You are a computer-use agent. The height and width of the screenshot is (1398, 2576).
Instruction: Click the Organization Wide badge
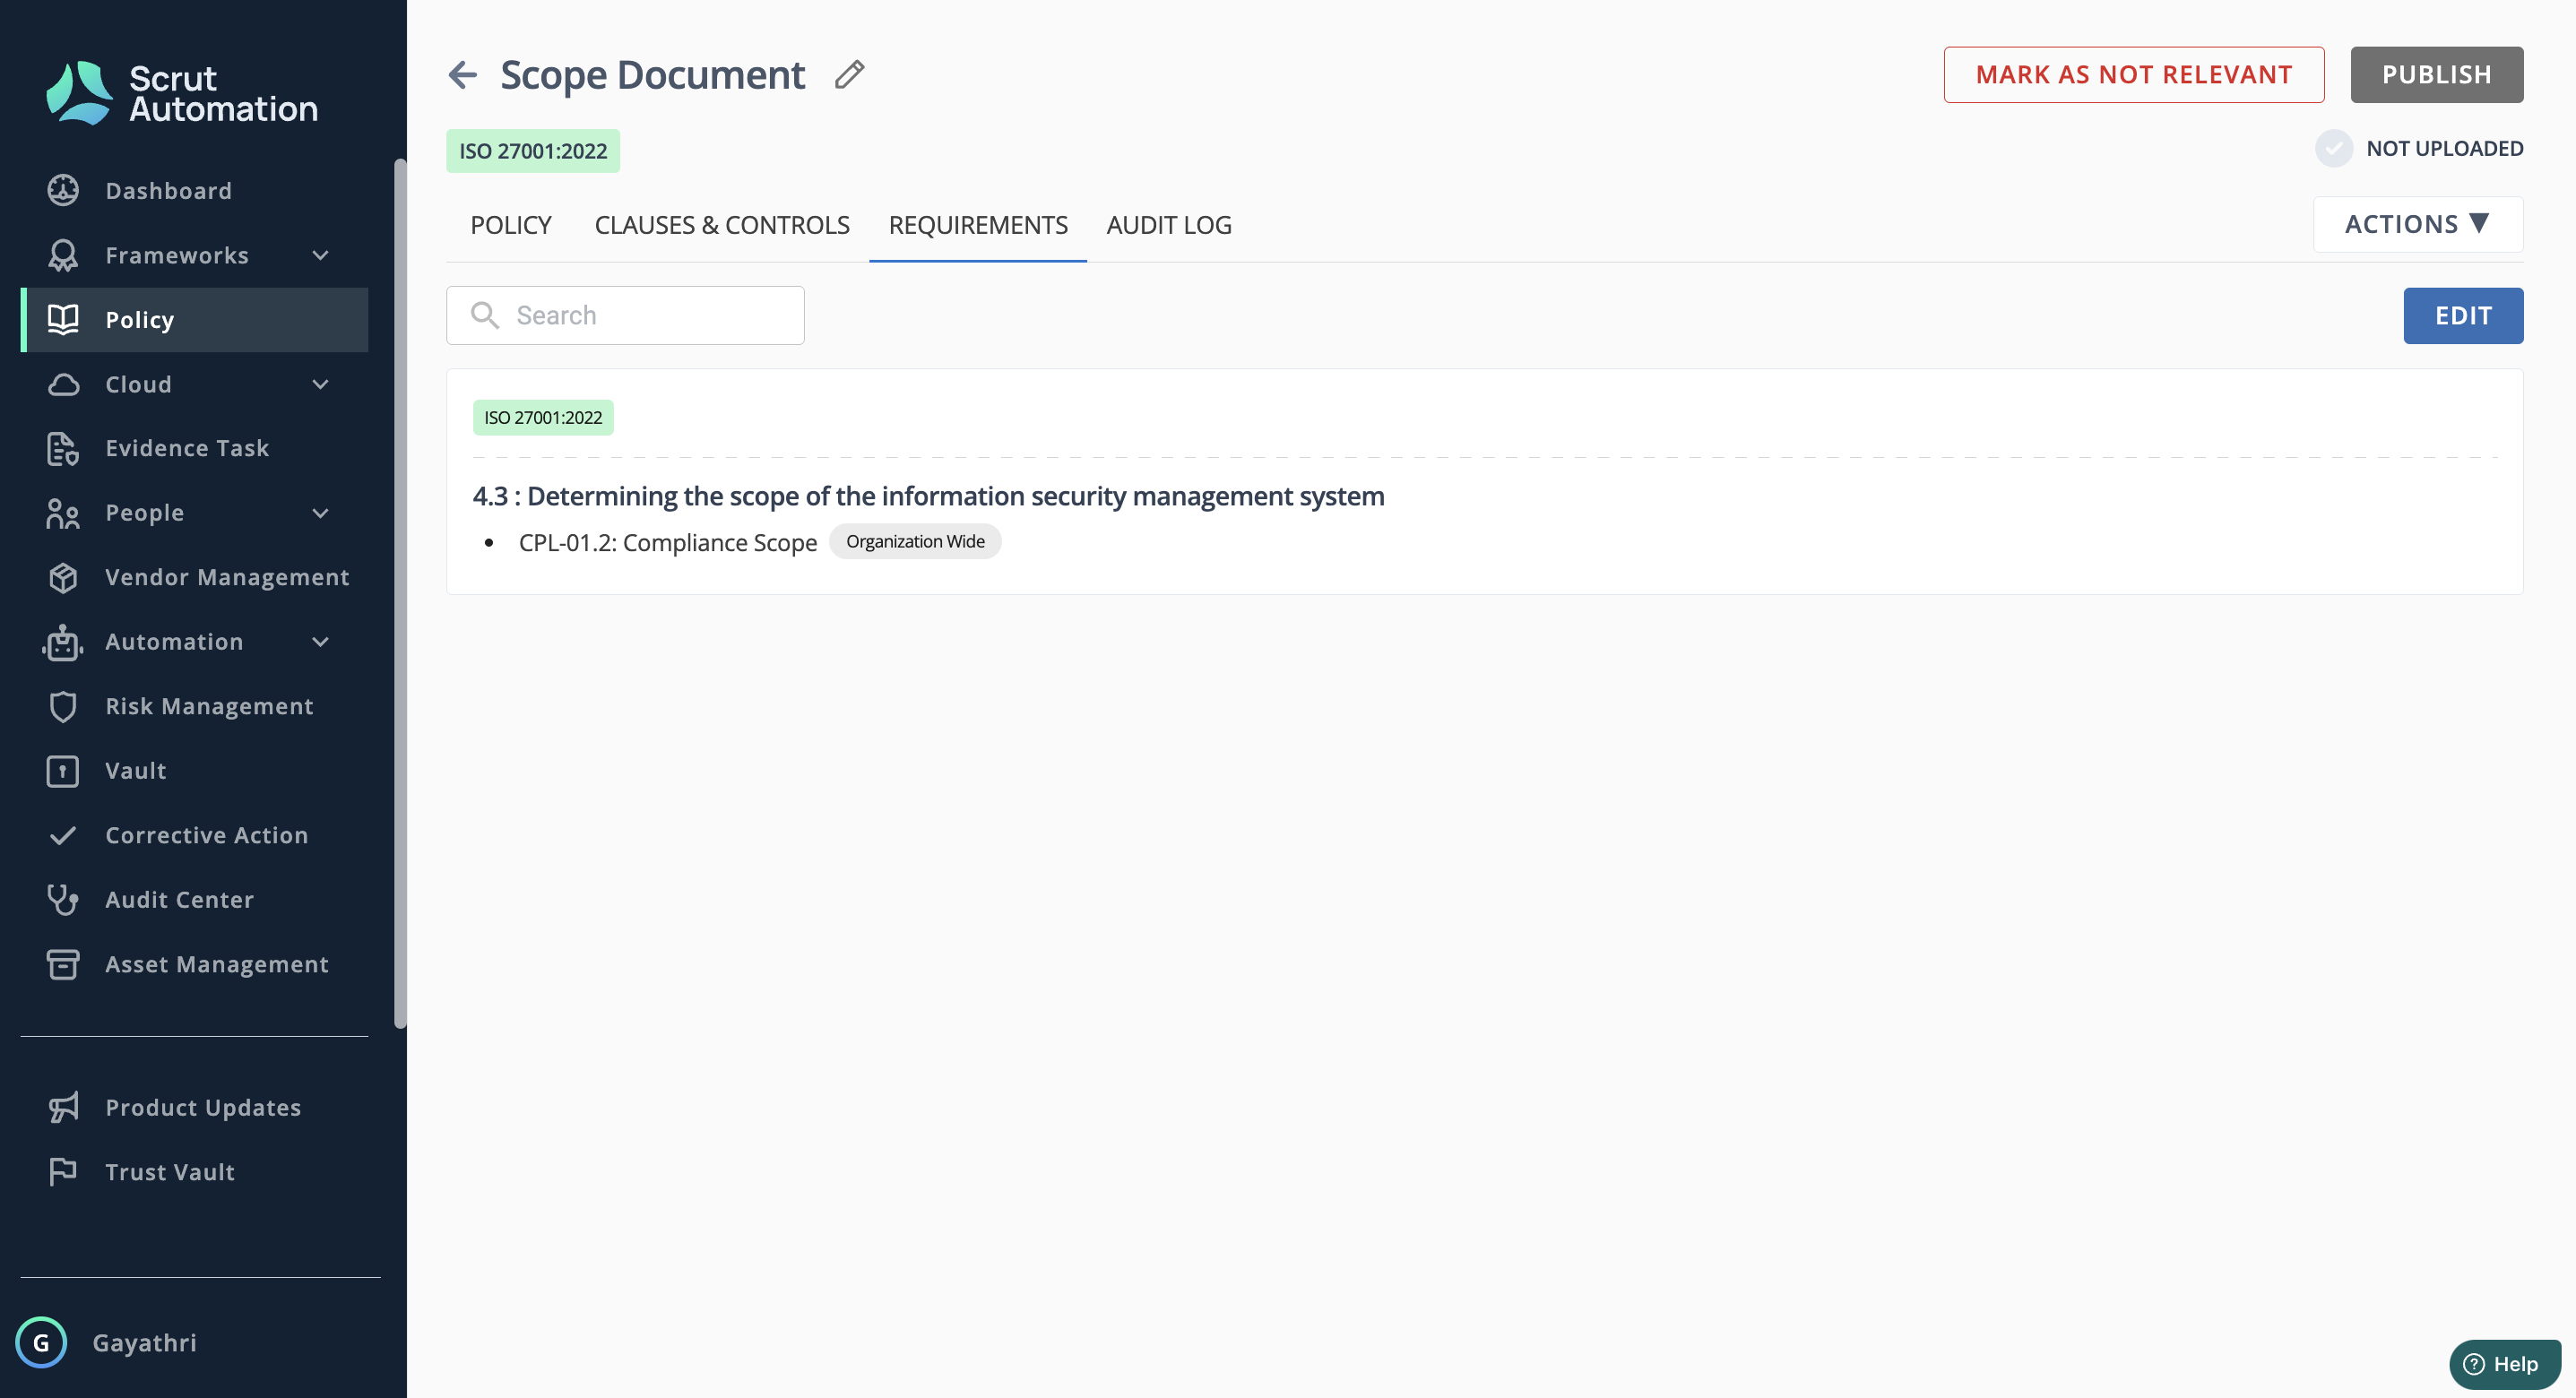coord(915,541)
